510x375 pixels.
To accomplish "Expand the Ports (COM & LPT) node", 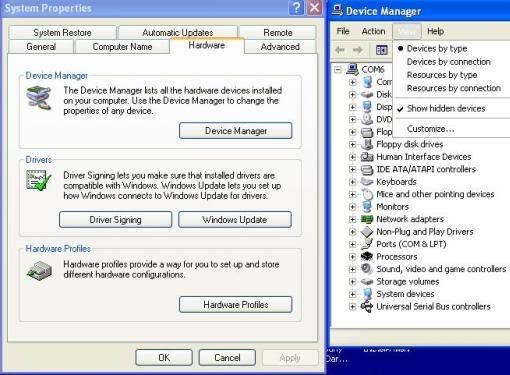I will pyautogui.click(x=352, y=244).
